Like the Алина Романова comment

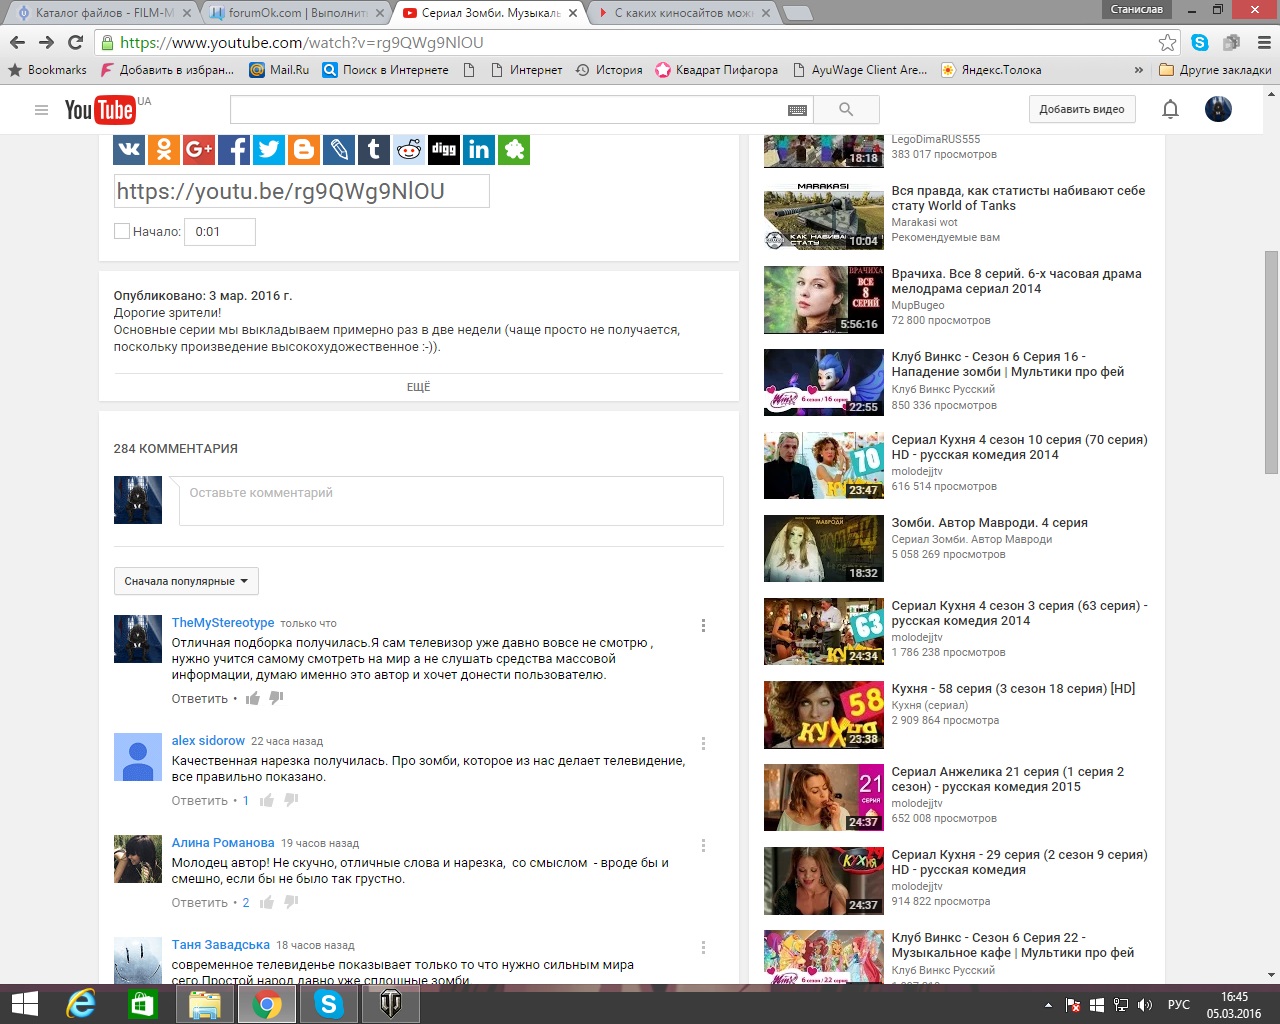[267, 902]
